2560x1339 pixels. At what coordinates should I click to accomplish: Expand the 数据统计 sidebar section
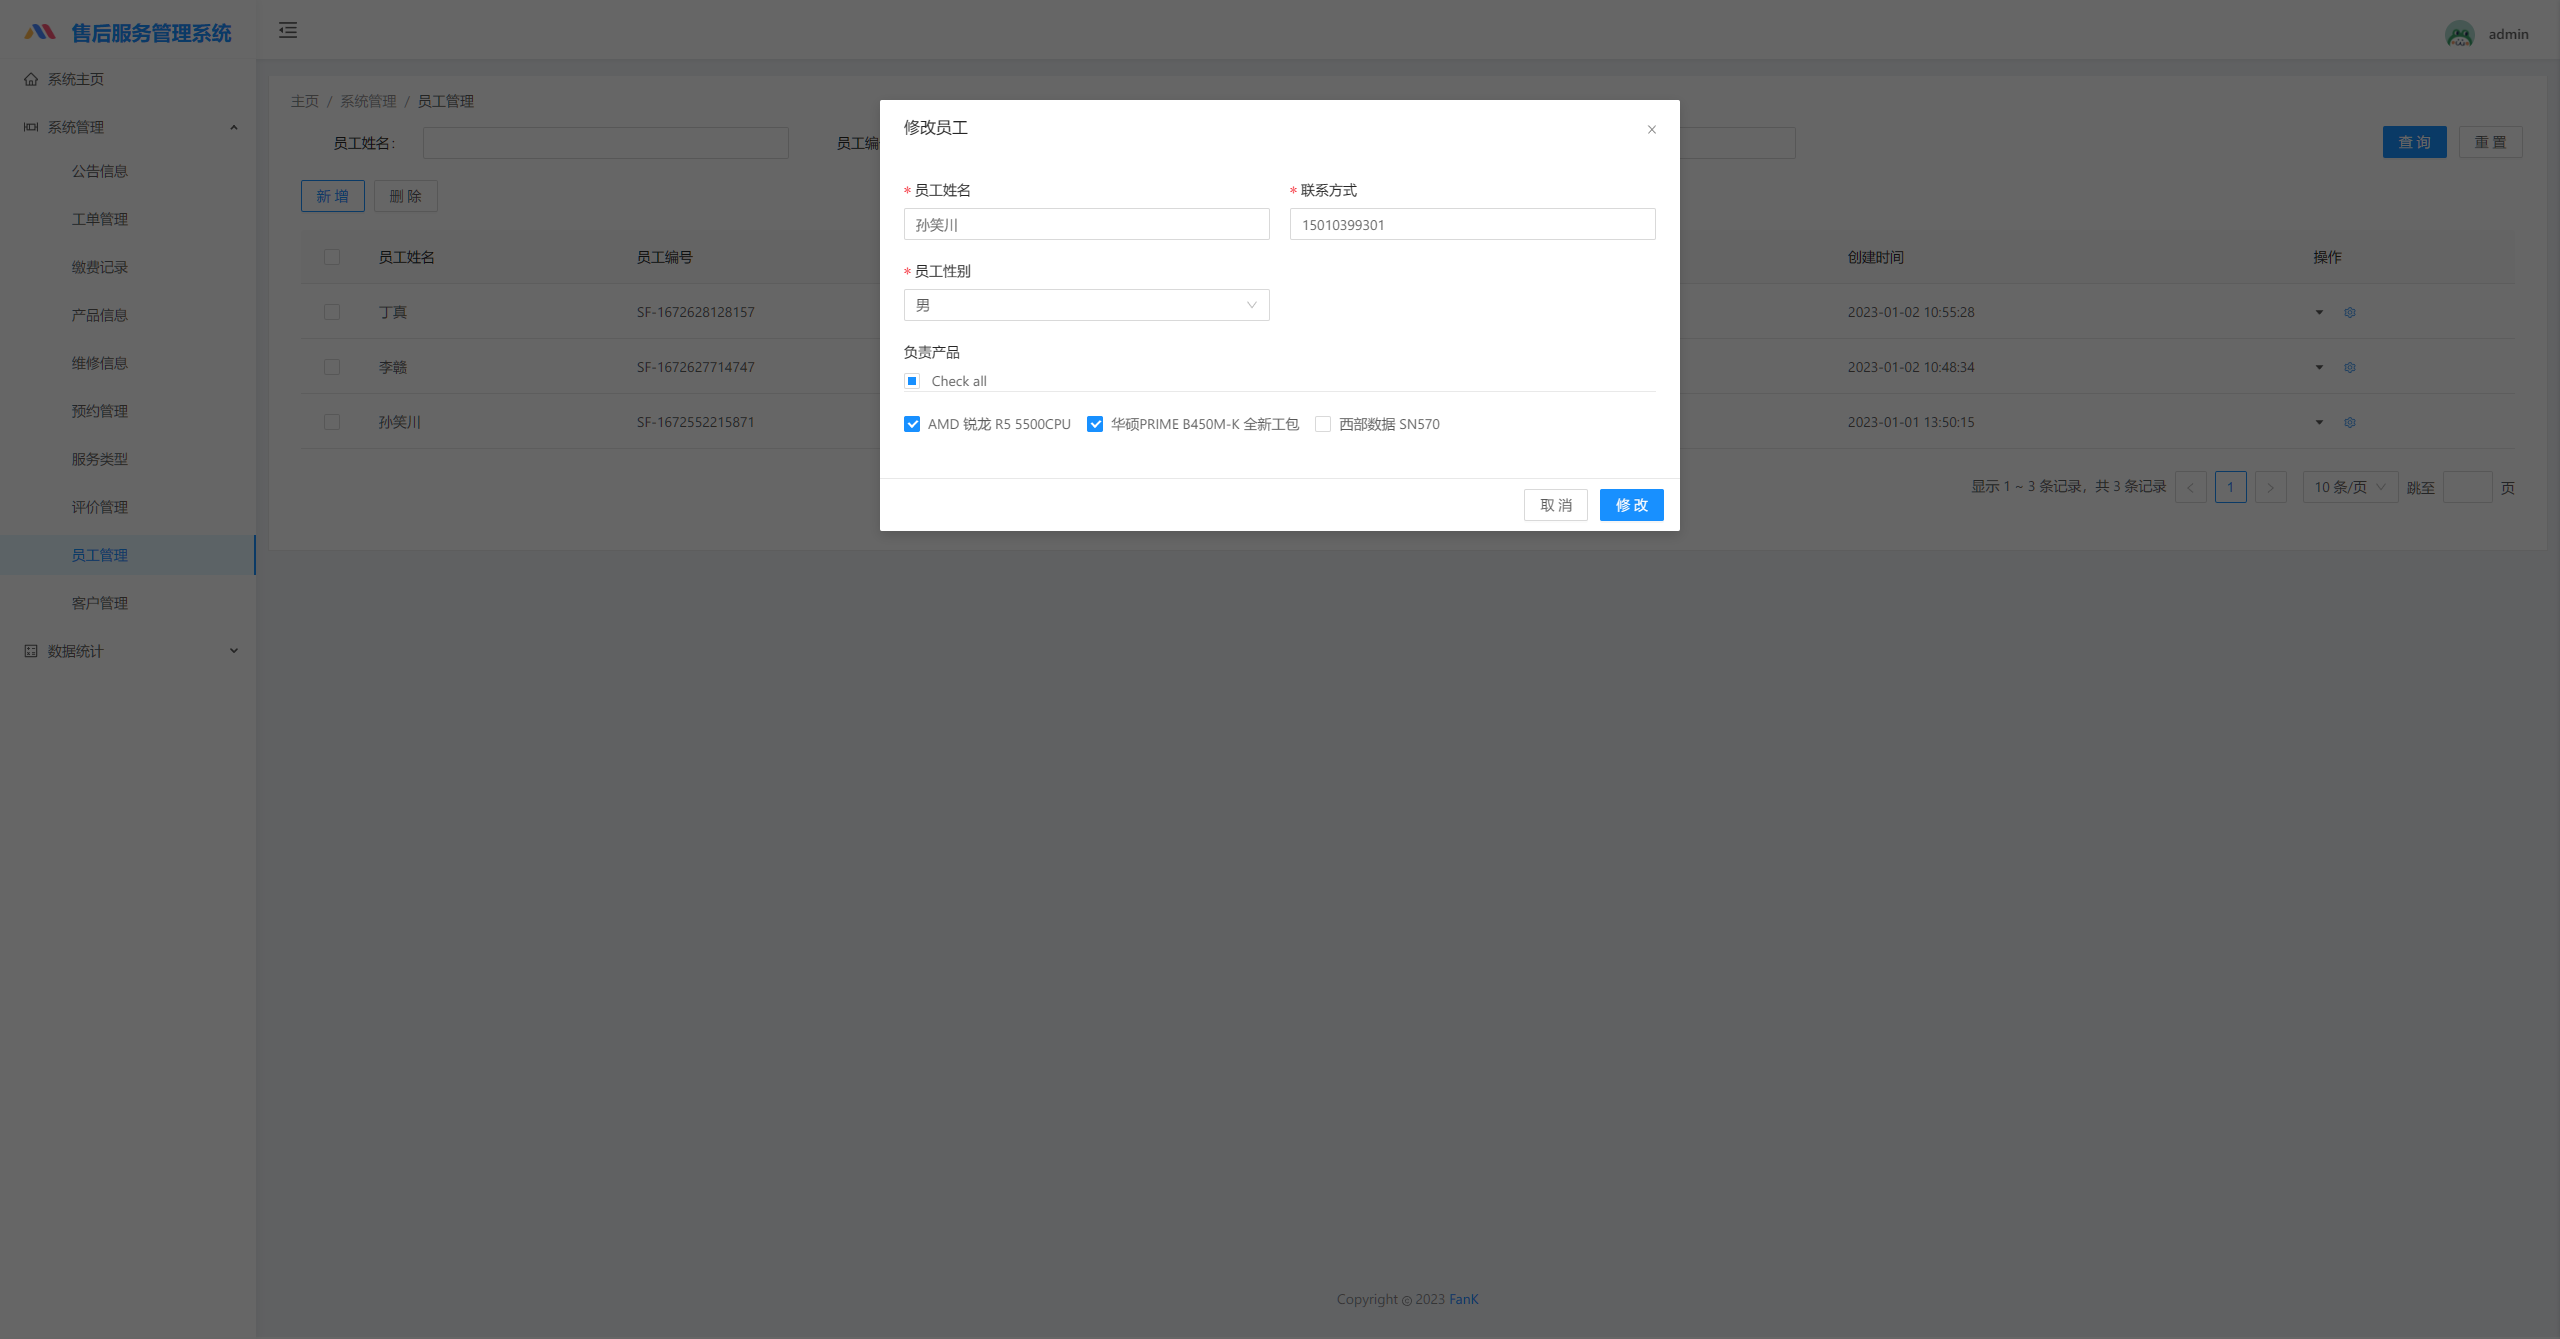(x=128, y=651)
